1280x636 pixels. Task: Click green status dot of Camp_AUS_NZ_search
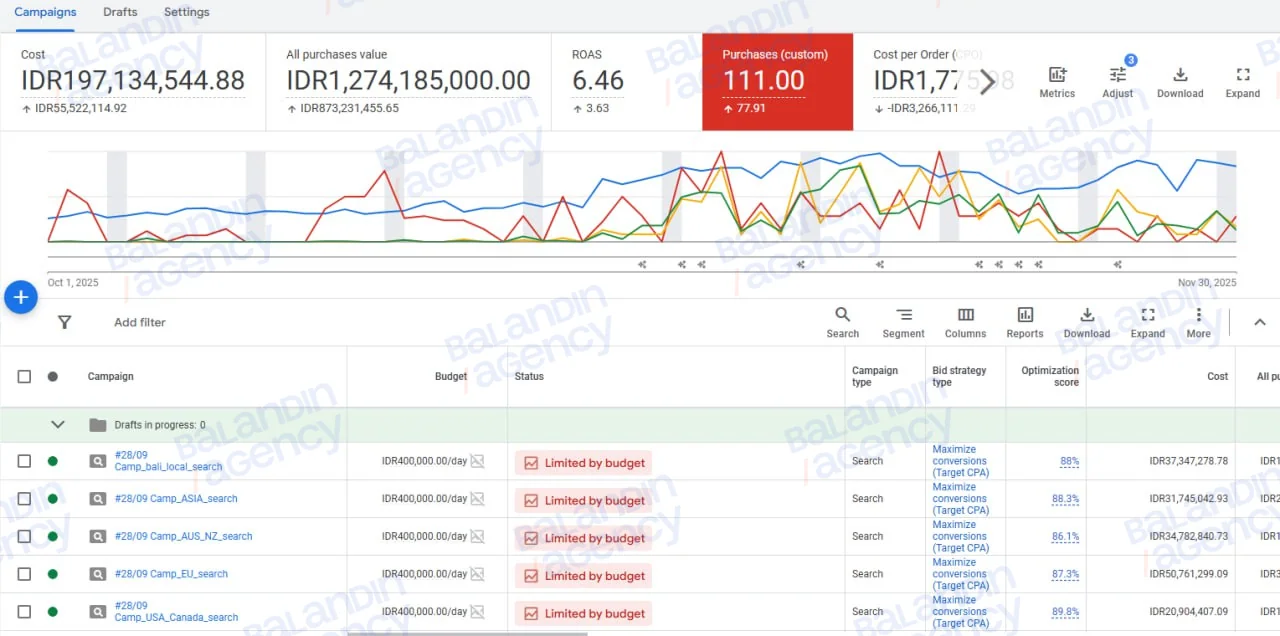click(x=52, y=536)
